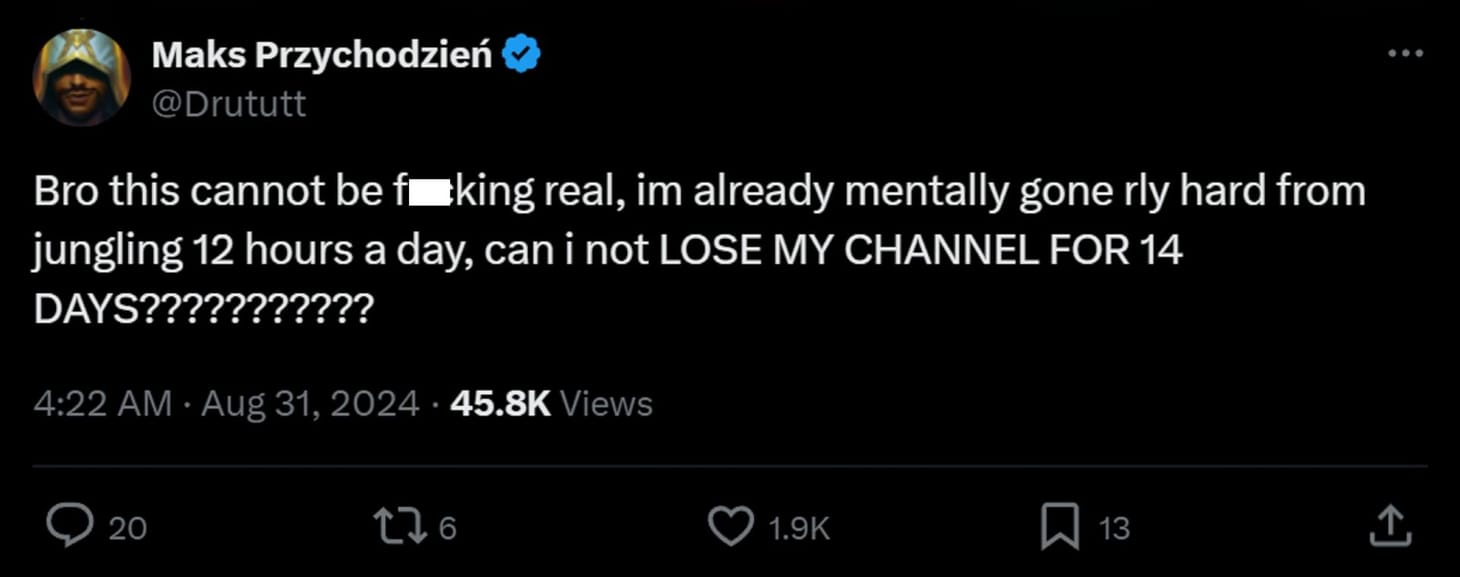Click the name Maks Przychodzień
1460x577 pixels.
click(320, 53)
